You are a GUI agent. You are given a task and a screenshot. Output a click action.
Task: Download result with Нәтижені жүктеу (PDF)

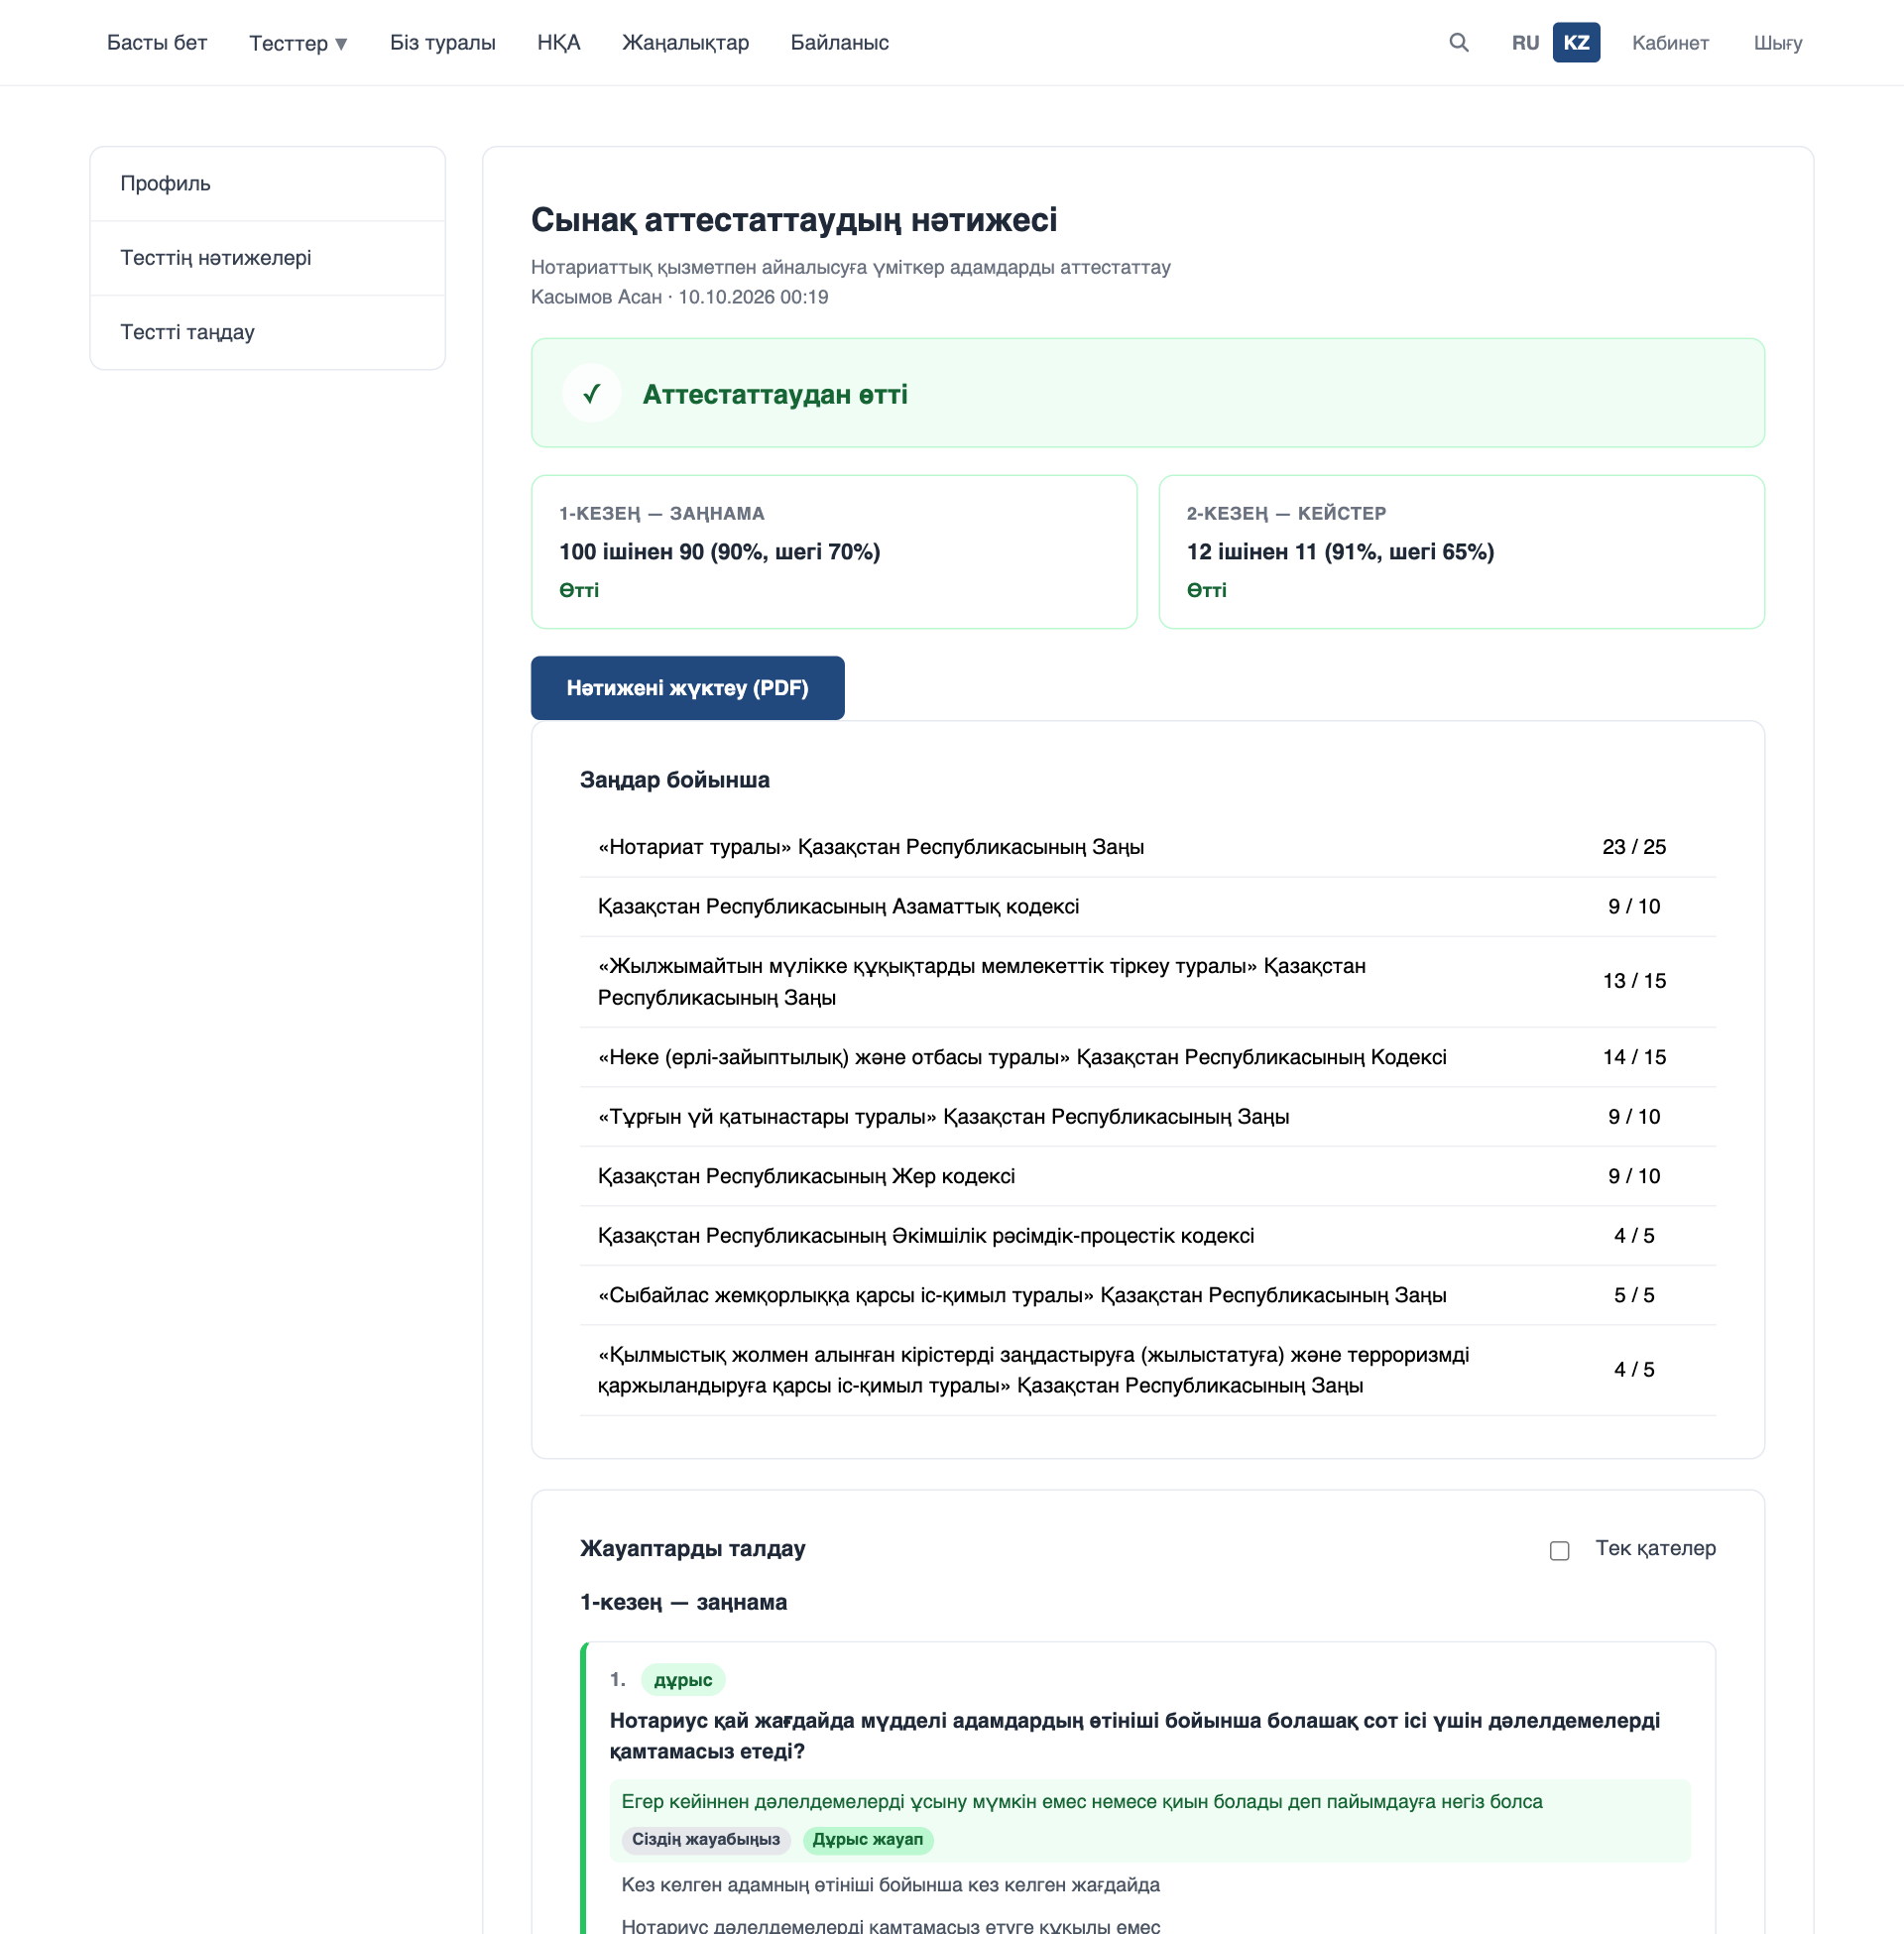pyautogui.click(x=687, y=687)
